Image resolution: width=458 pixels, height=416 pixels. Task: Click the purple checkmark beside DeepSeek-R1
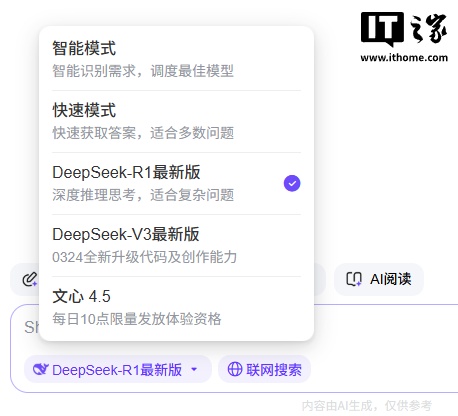pos(292,183)
